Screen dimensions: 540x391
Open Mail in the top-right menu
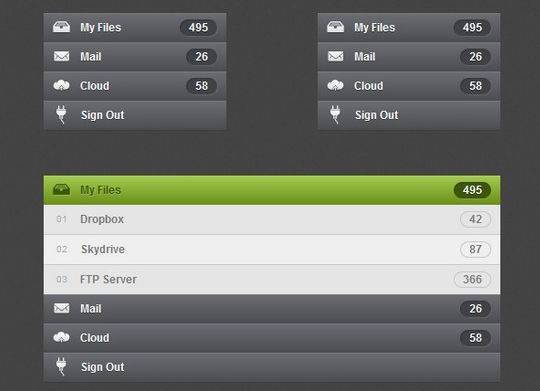[x=409, y=56]
